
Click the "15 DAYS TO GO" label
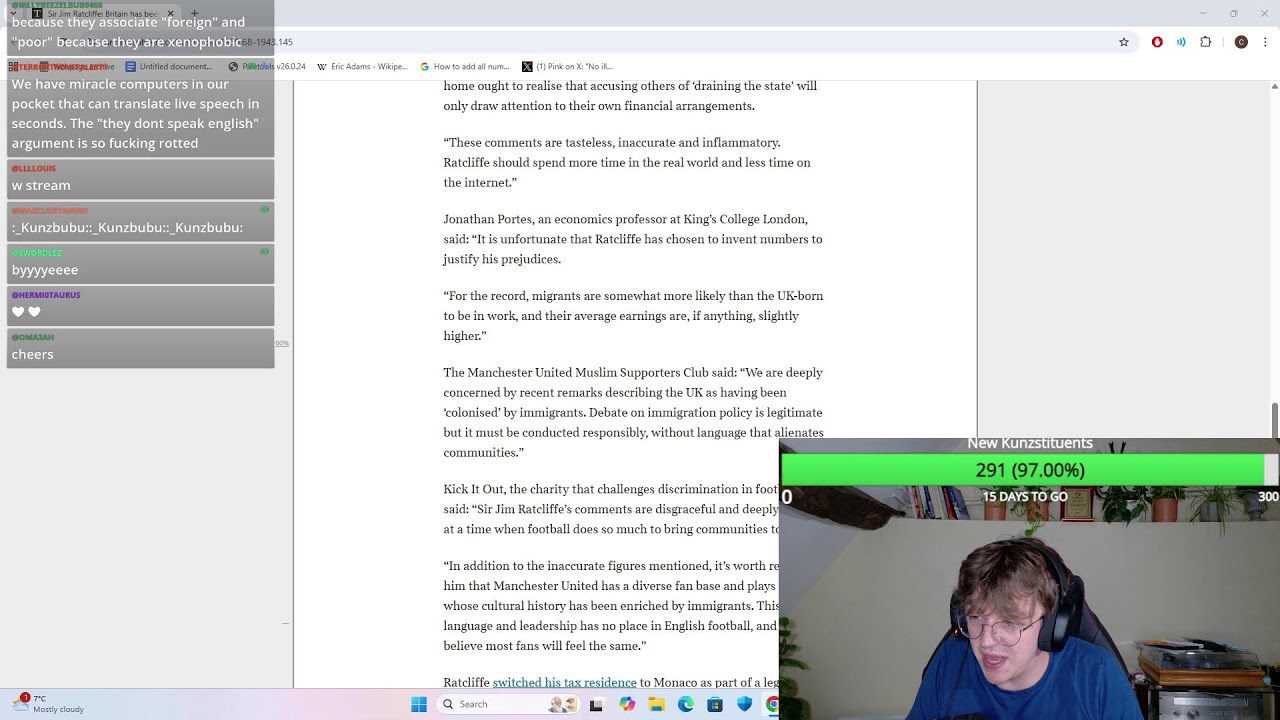point(1025,497)
